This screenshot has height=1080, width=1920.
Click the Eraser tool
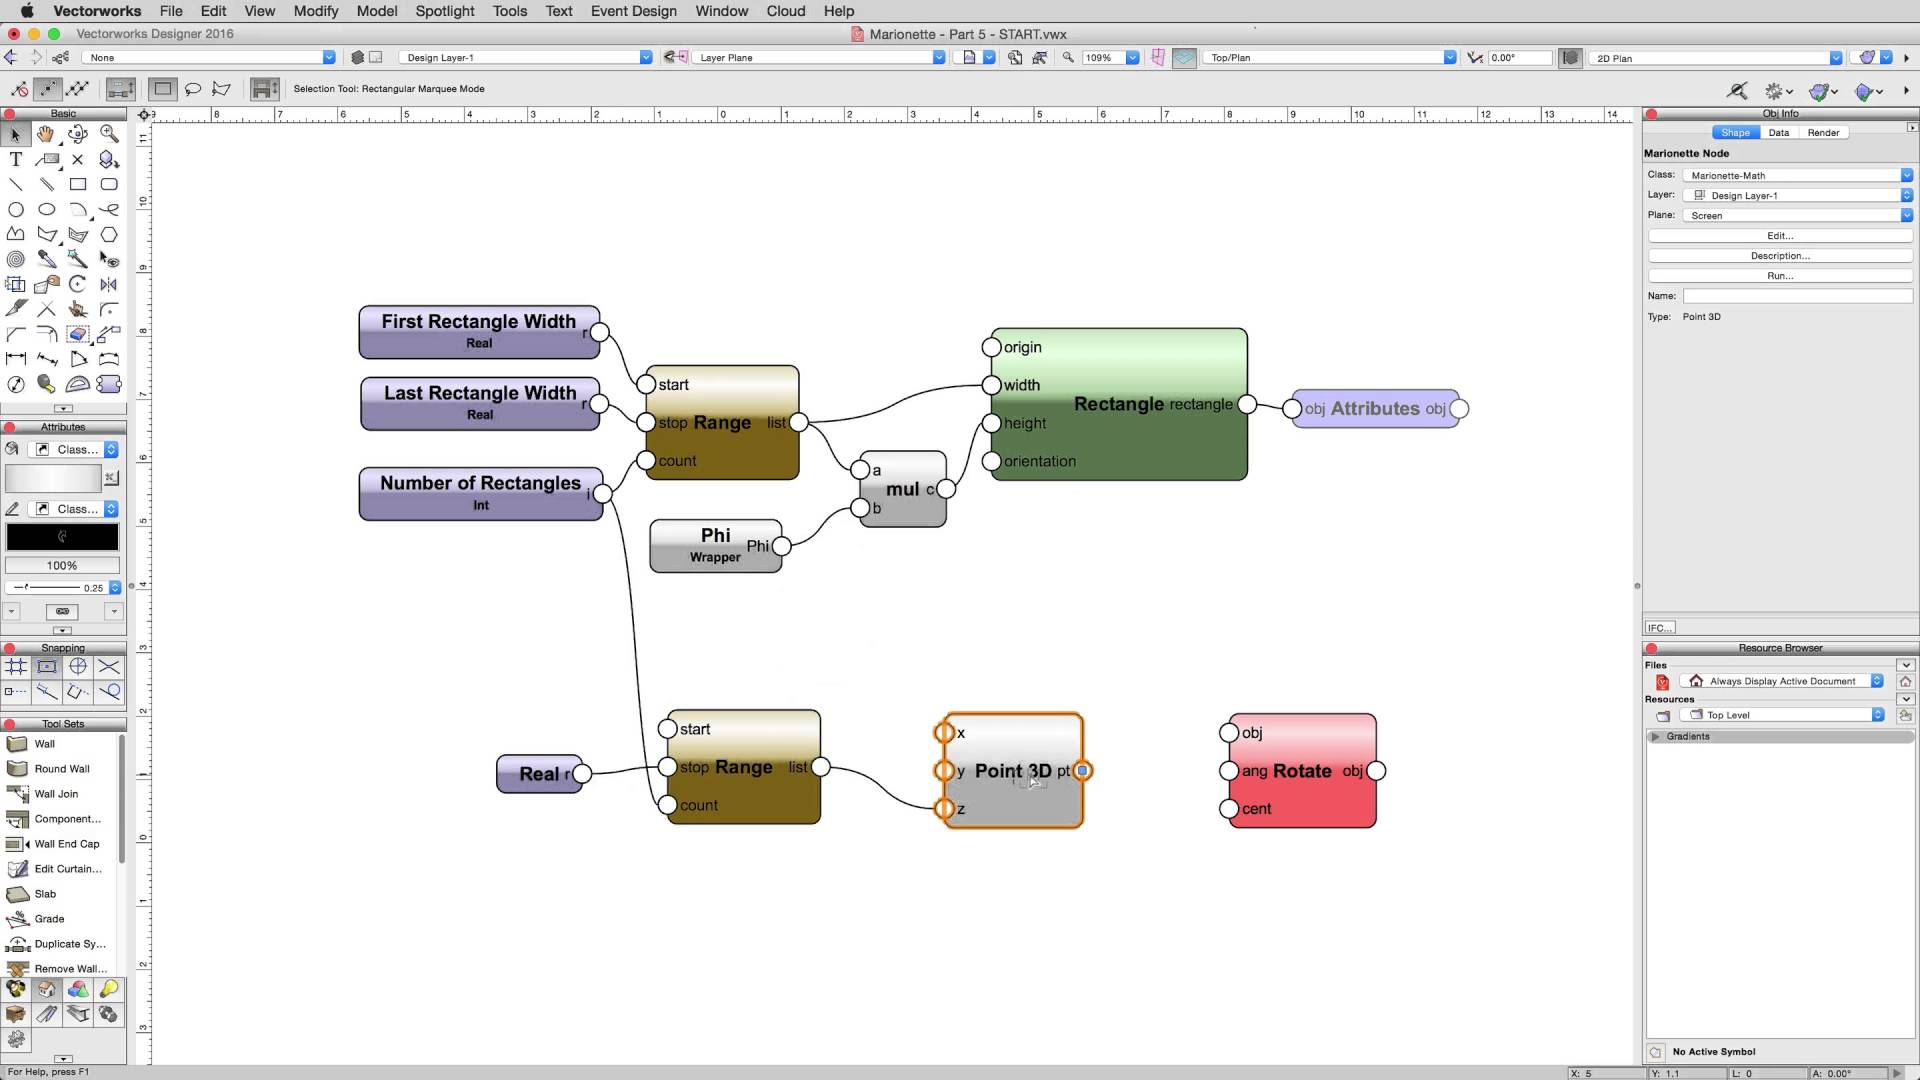[77, 334]
